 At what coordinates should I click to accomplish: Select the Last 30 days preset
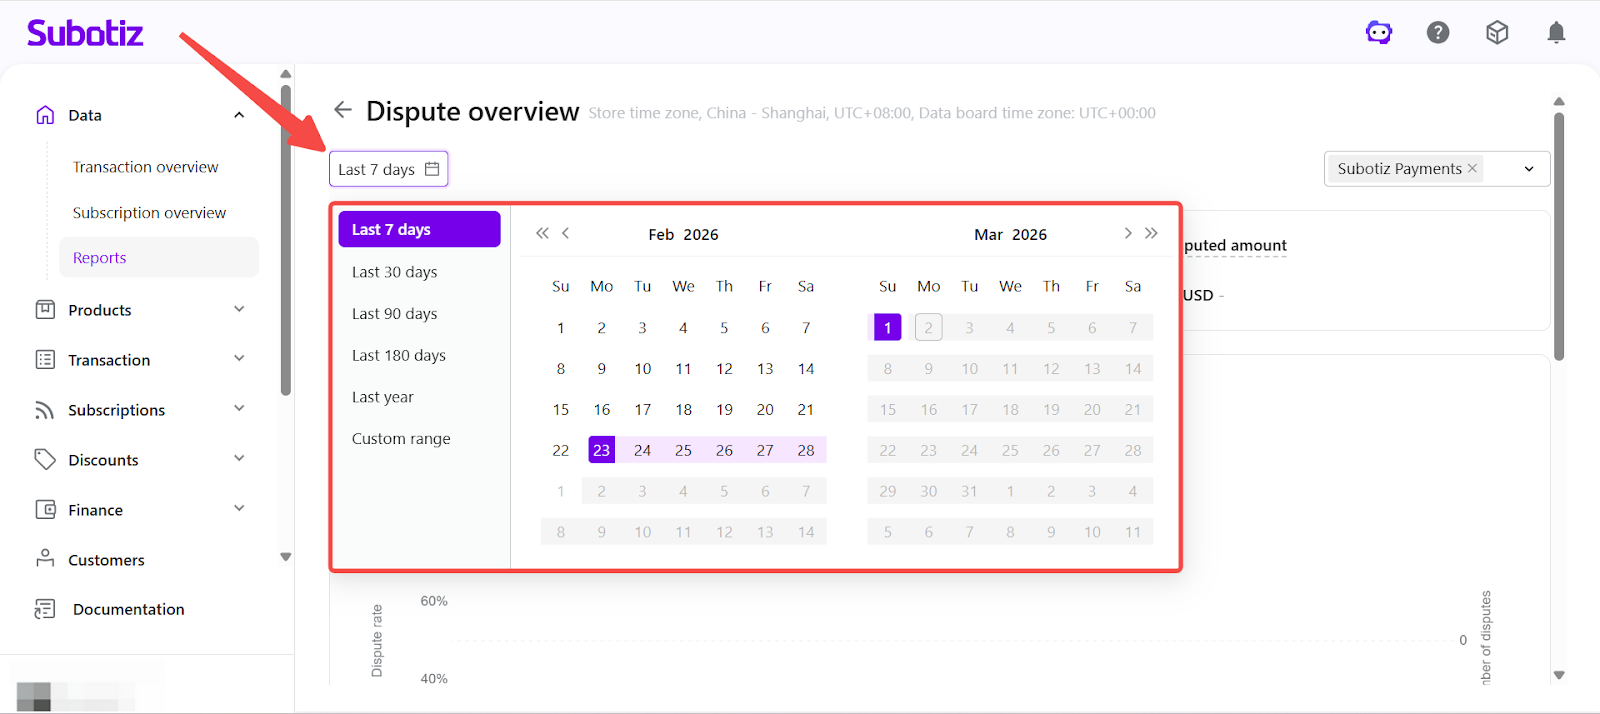pyautogui.click(x=394, y=272)
